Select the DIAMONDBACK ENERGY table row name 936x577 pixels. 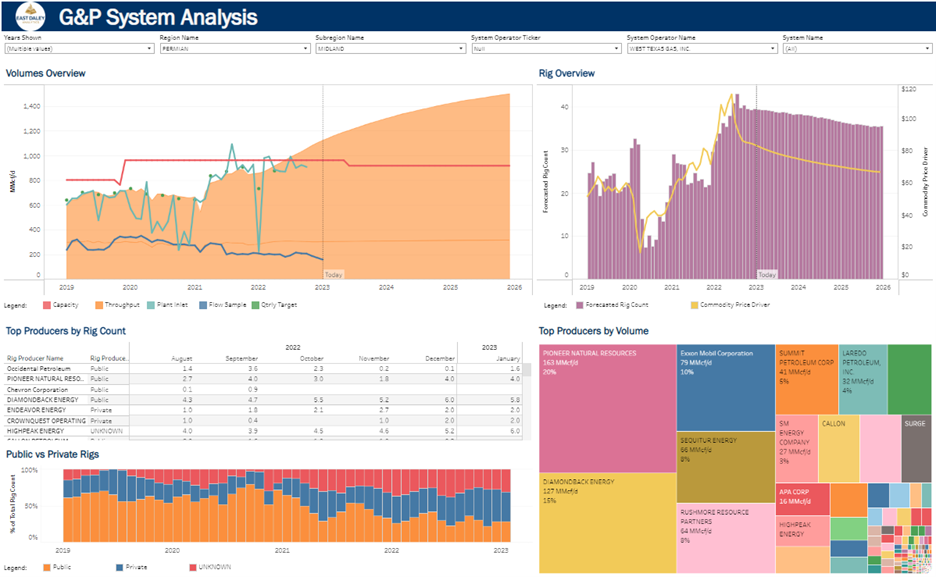click(x=42, y=400)
